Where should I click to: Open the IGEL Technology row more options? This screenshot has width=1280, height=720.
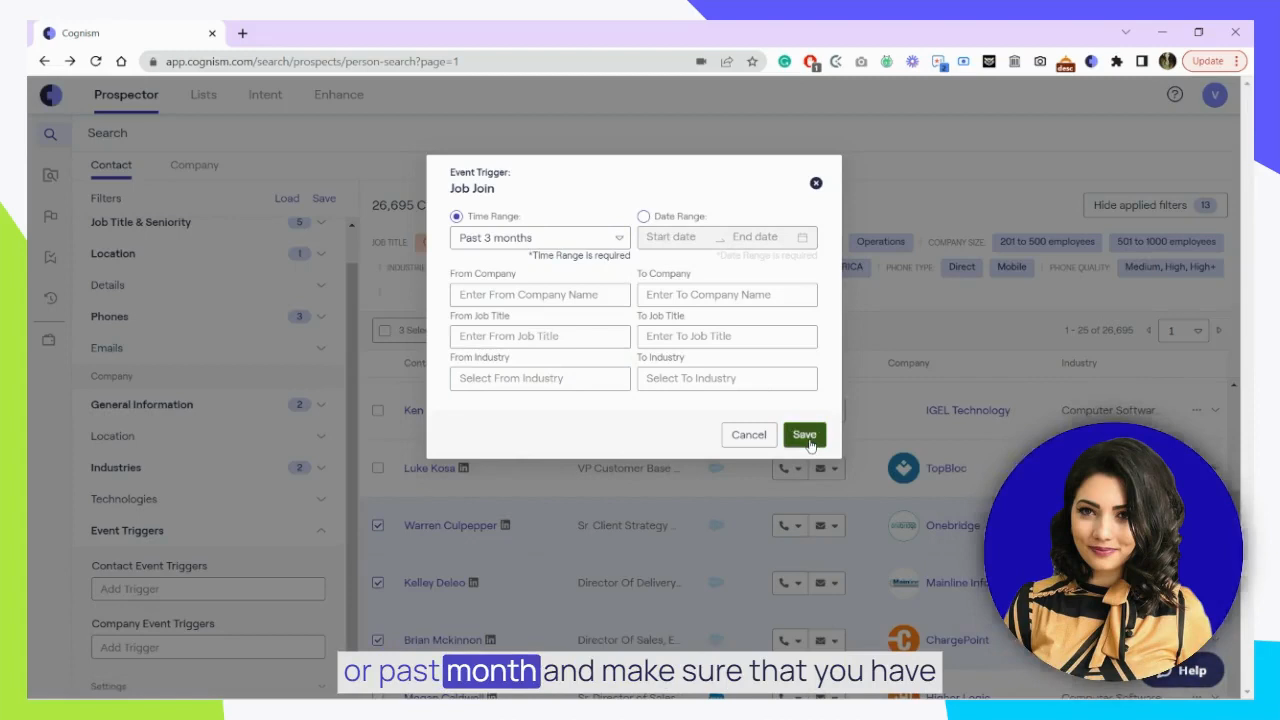point(1197,410)
